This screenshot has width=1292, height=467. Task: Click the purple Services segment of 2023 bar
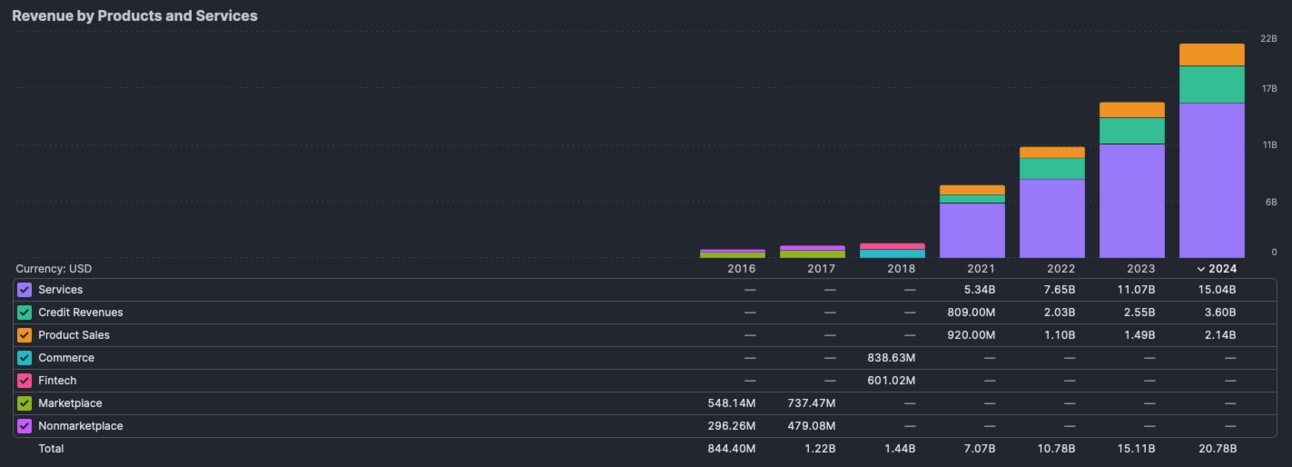click(1132, 200)
